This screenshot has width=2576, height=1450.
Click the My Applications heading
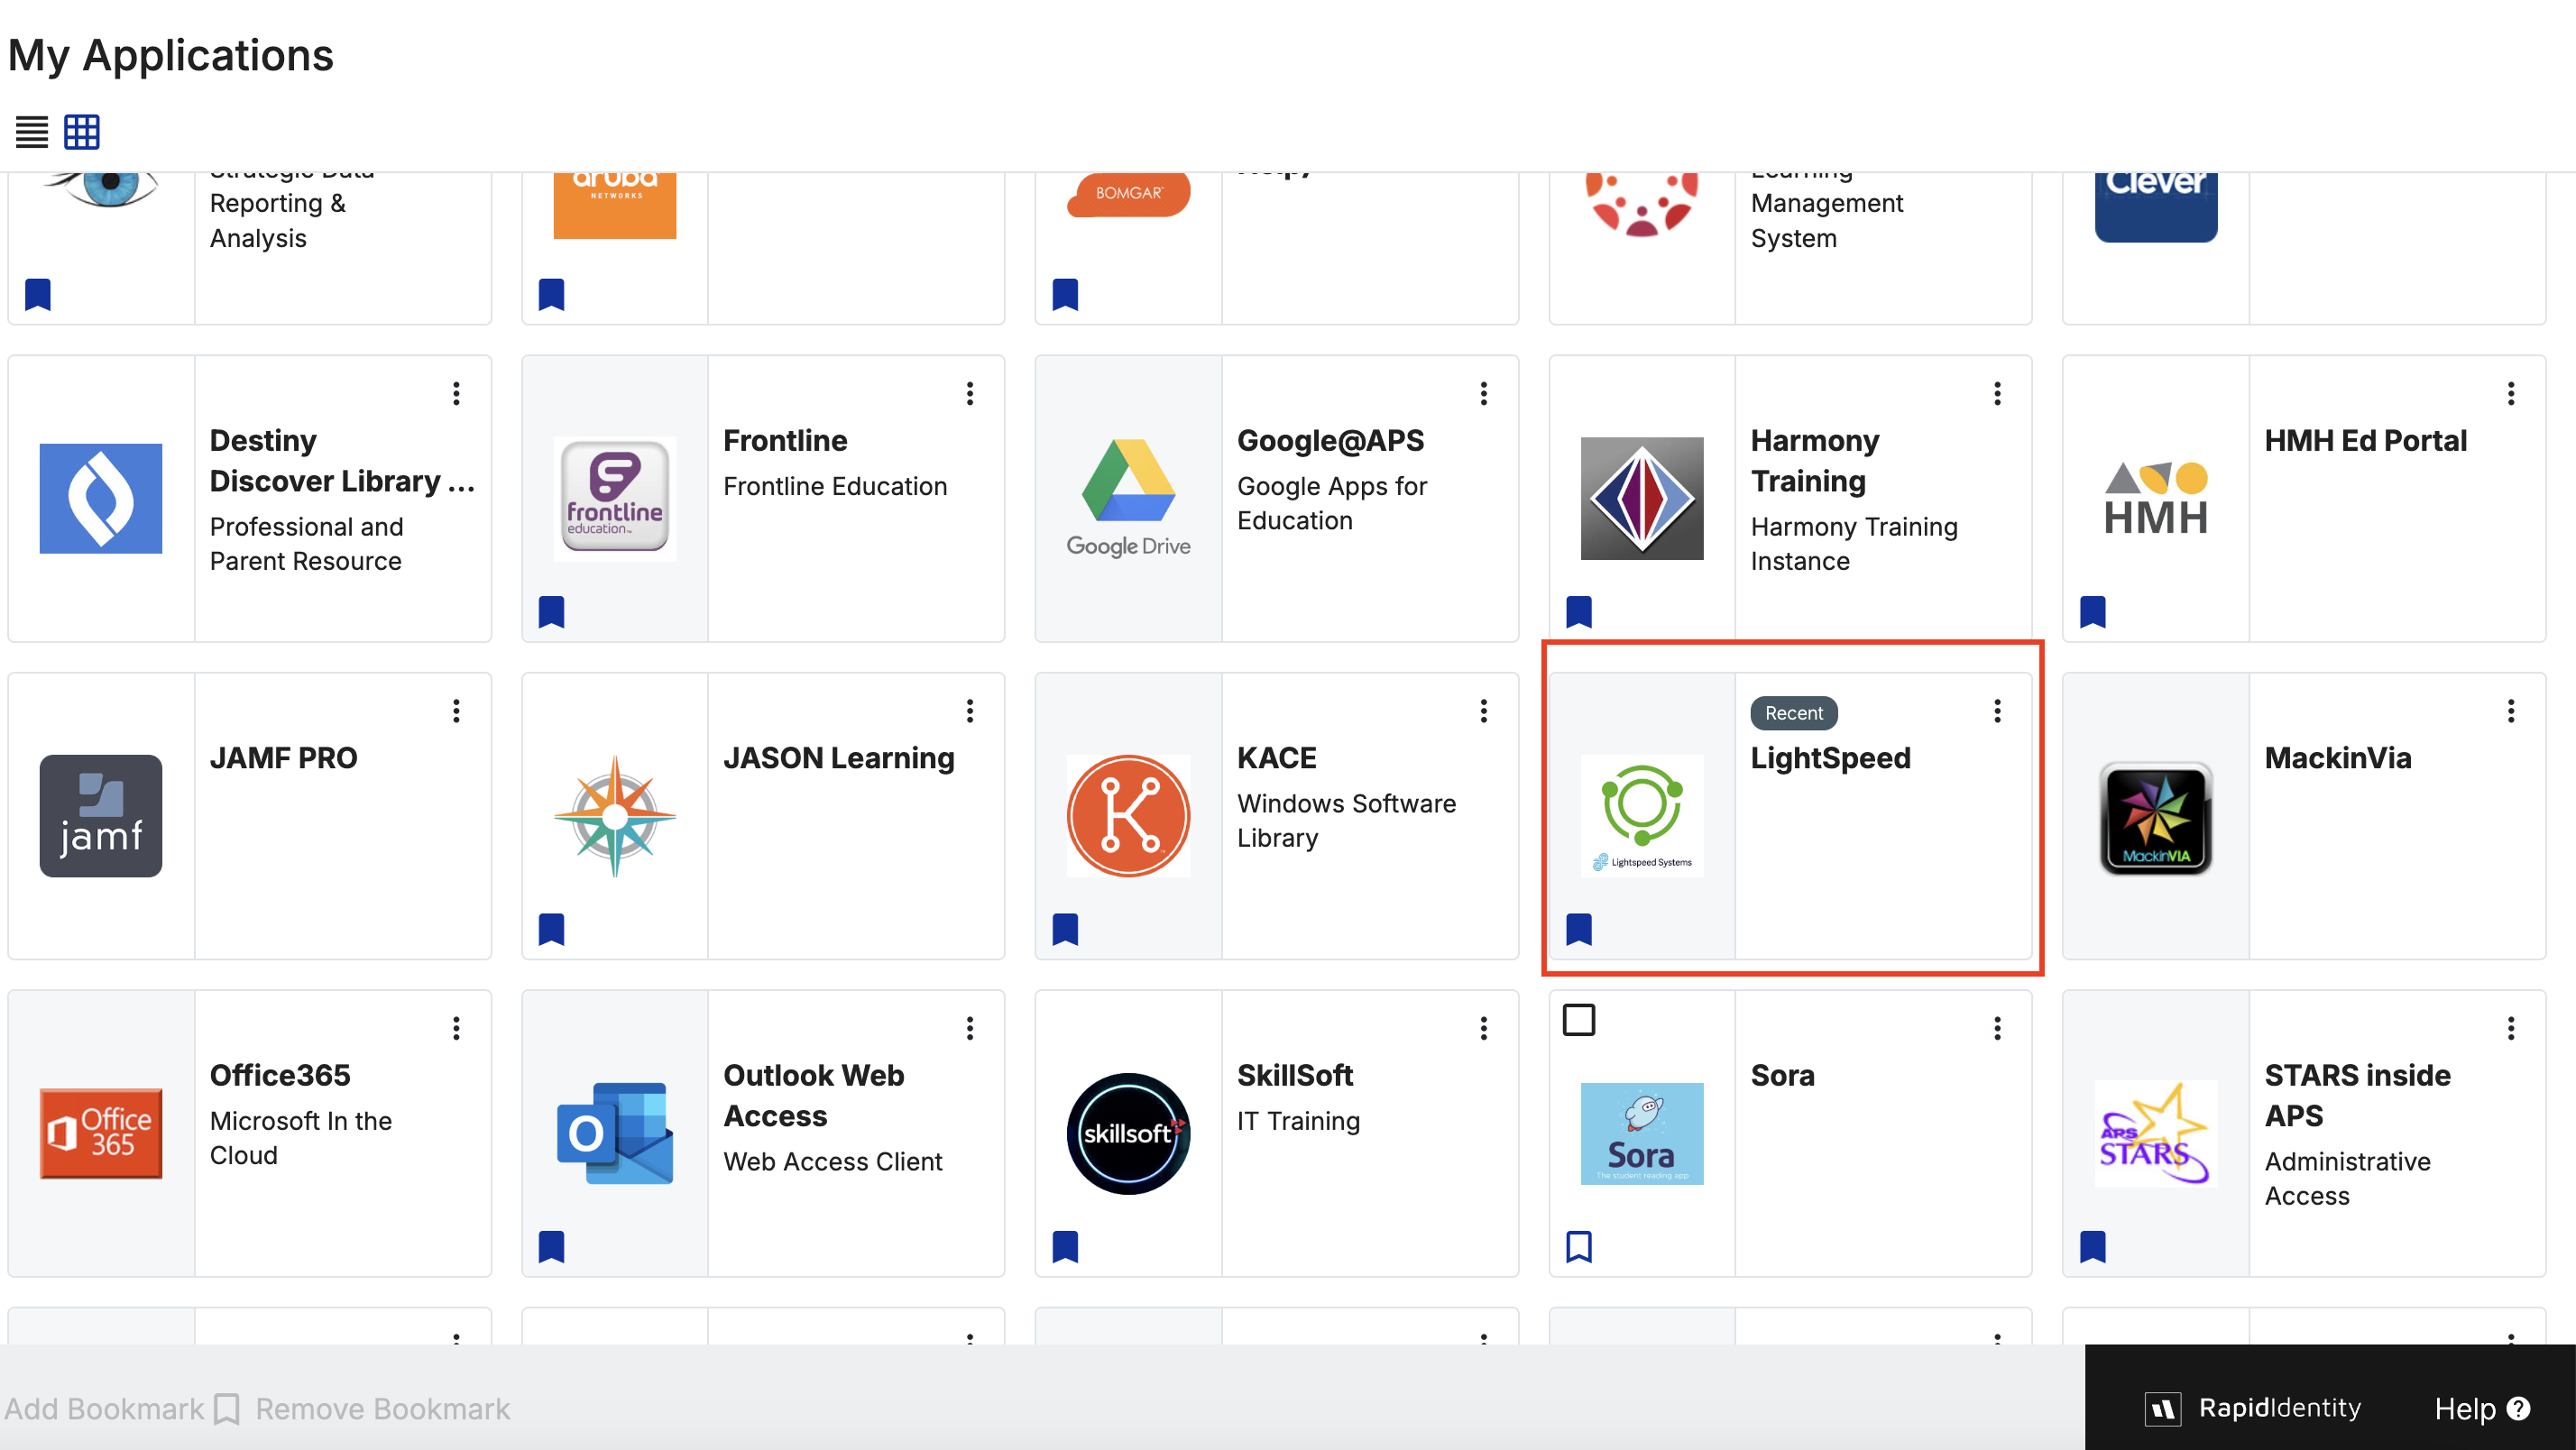point(170,55)
